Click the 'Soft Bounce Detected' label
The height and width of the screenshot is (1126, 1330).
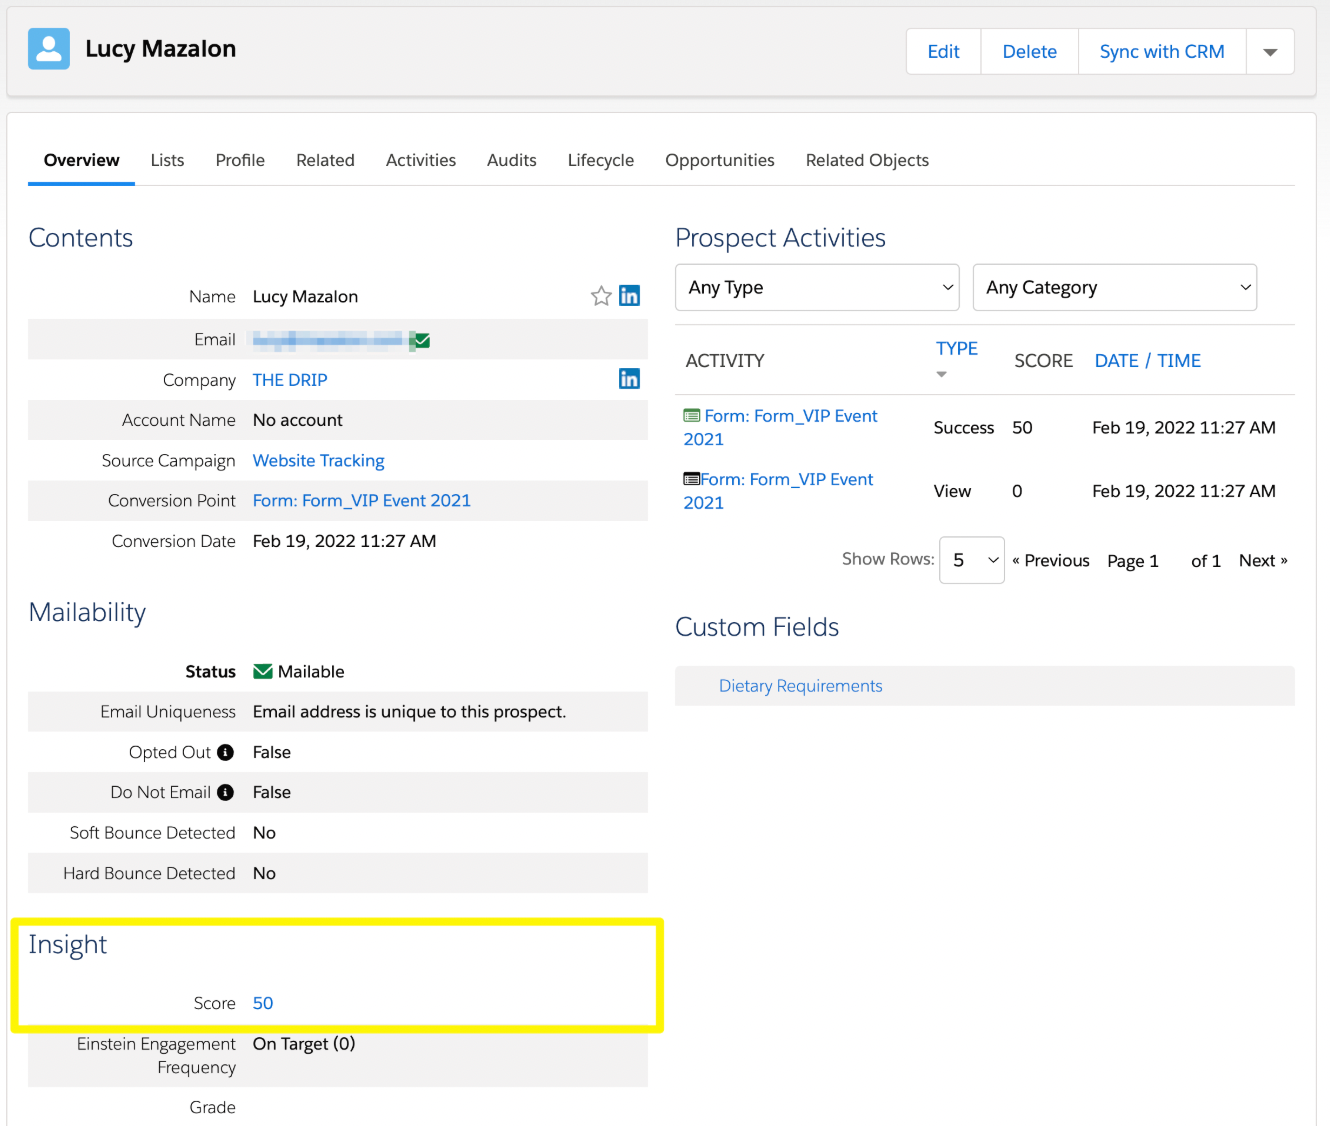[x=153, y=833]
